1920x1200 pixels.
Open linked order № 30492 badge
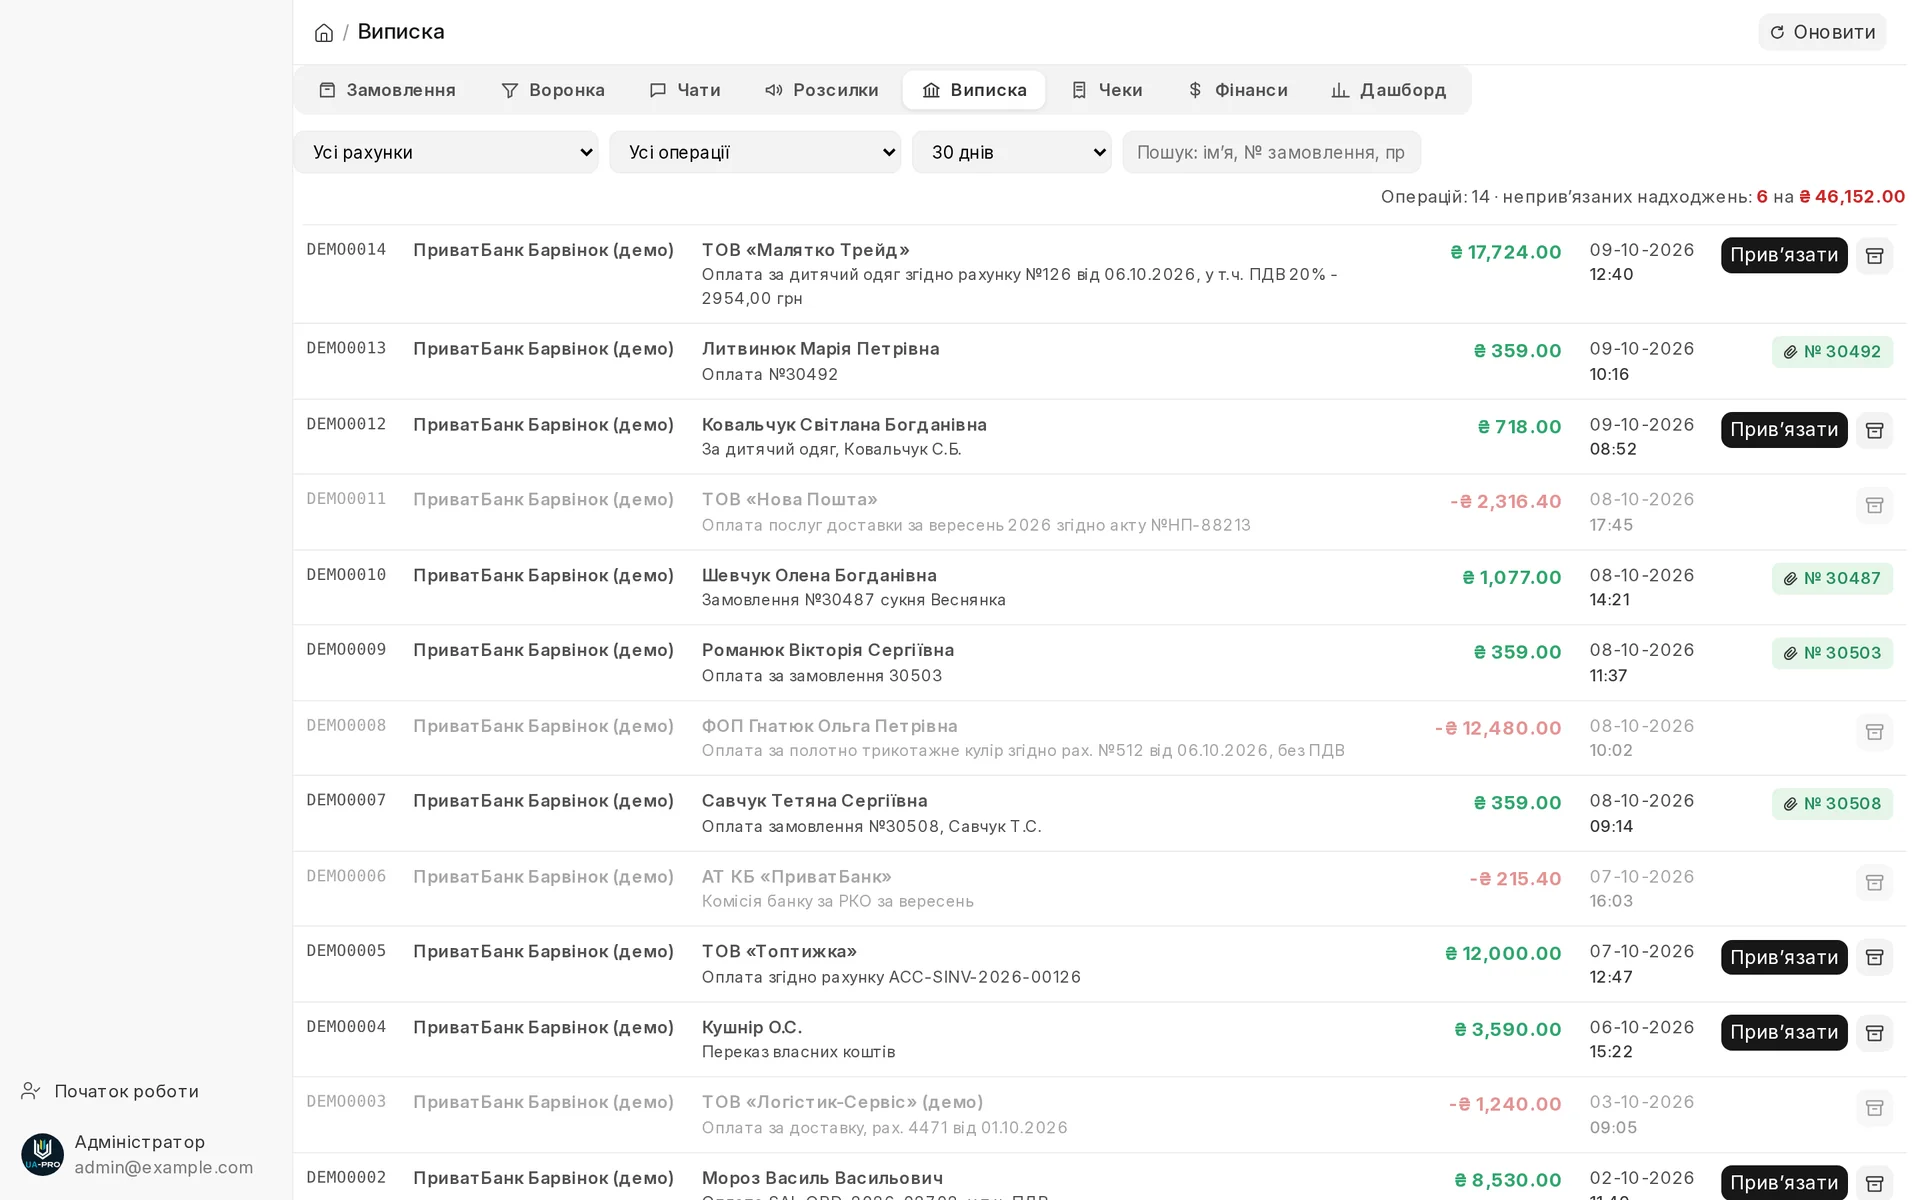(x=1832, y=352)
